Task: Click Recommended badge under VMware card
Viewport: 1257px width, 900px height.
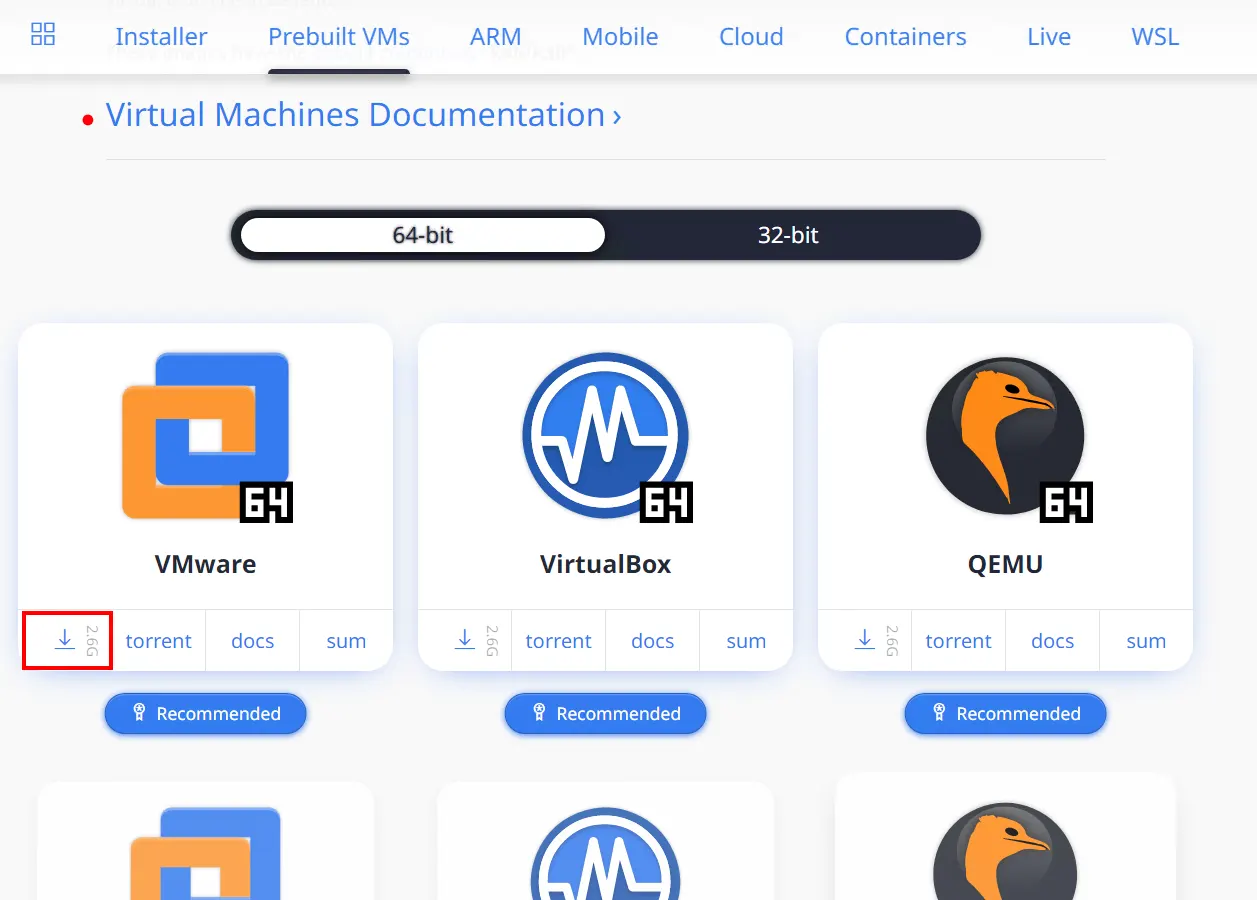Action: [206, 714]
